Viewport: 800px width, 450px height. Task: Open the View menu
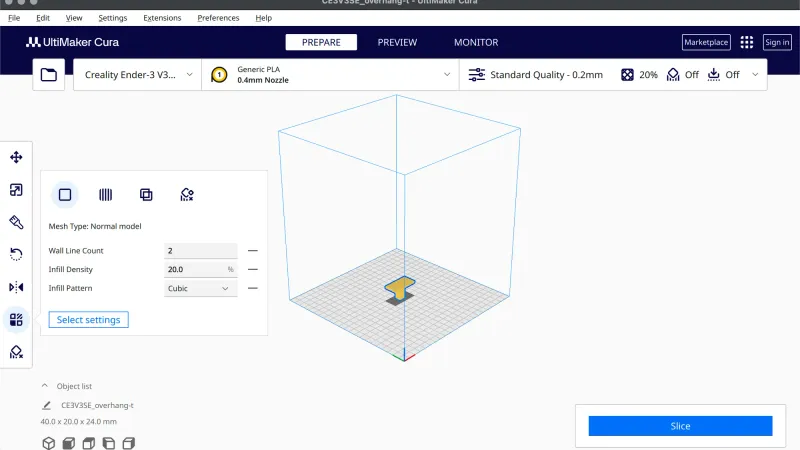(74, 18)
